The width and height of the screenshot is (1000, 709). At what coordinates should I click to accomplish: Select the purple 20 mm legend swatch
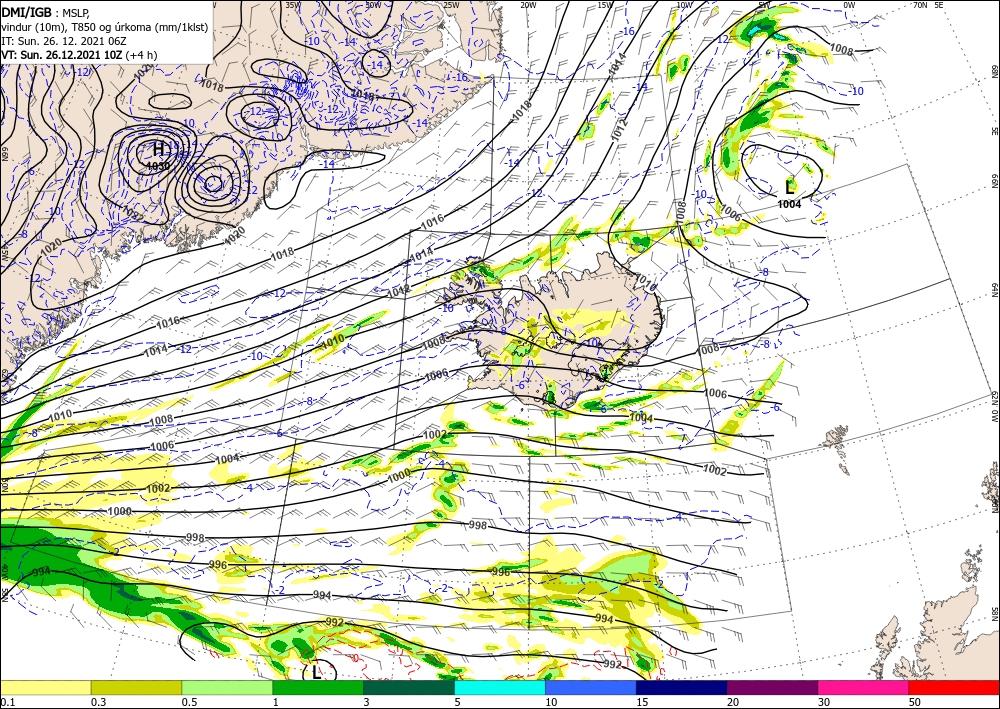click(x=772, y=687)
